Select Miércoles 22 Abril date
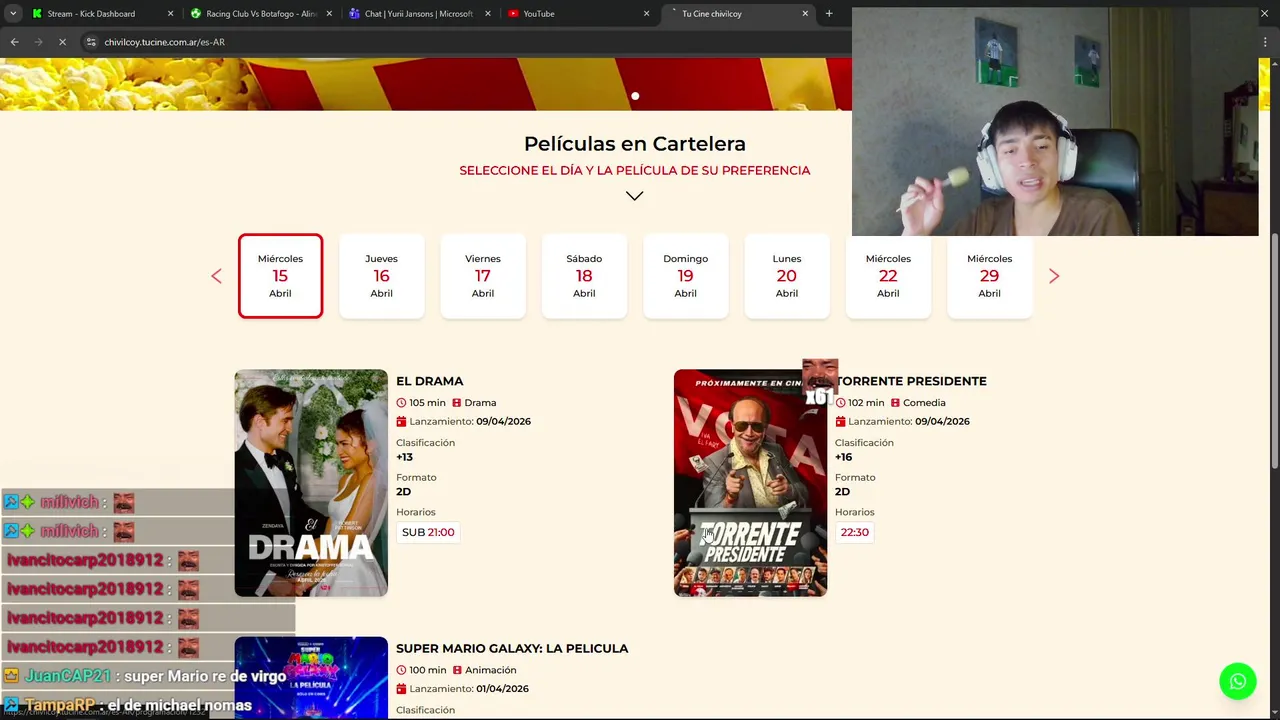 tap(888, 276)
